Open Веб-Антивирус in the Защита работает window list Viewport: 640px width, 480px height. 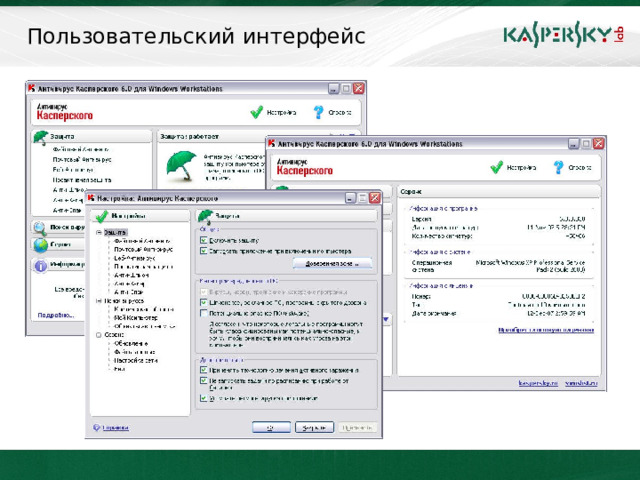click(x=73, y=169)
